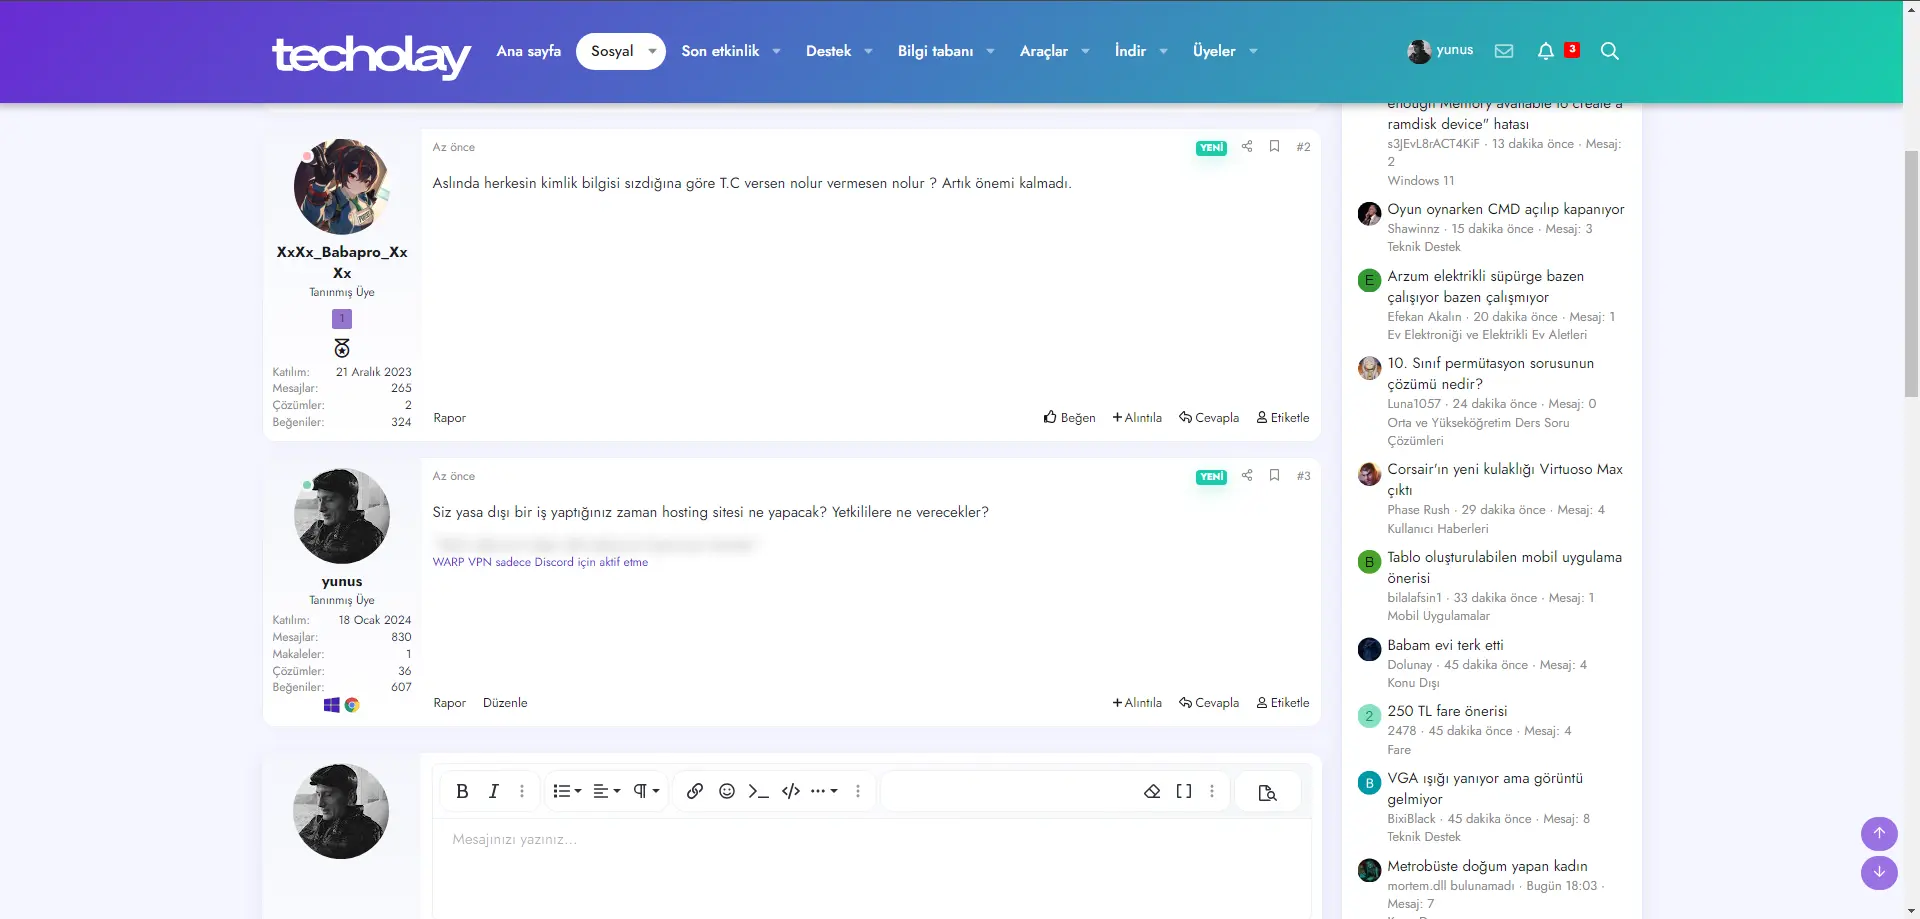Share post #2 via share icon
Viewport: 1920px width, 919px height.
[x=1247, y=146]
